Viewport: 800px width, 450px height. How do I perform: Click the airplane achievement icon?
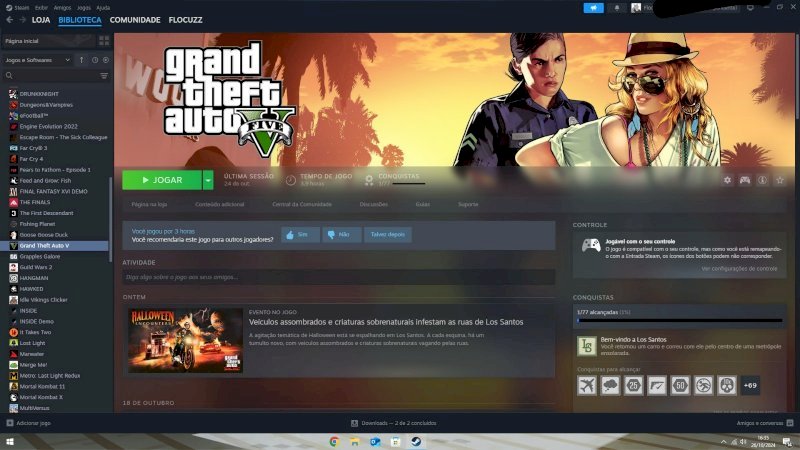[x=587, y=386]
